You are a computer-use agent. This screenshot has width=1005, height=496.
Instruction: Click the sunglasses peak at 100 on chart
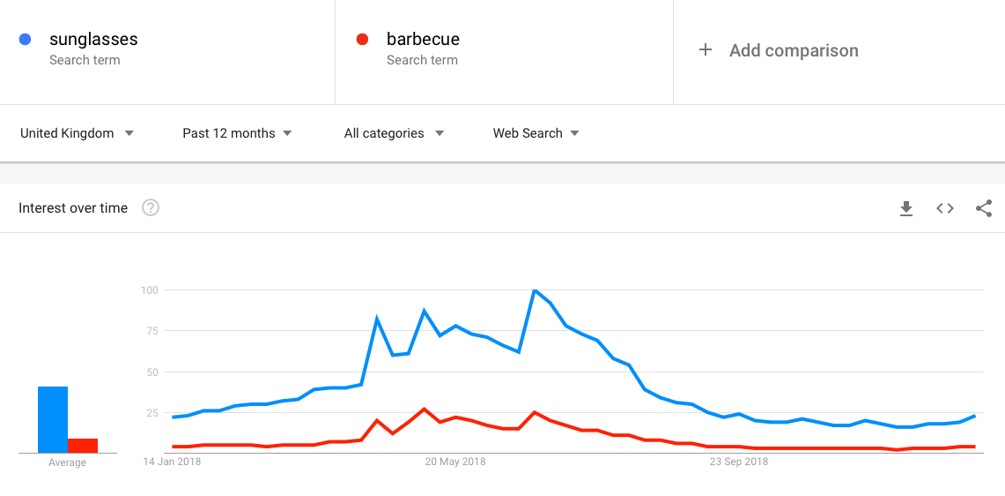point(533,290)
